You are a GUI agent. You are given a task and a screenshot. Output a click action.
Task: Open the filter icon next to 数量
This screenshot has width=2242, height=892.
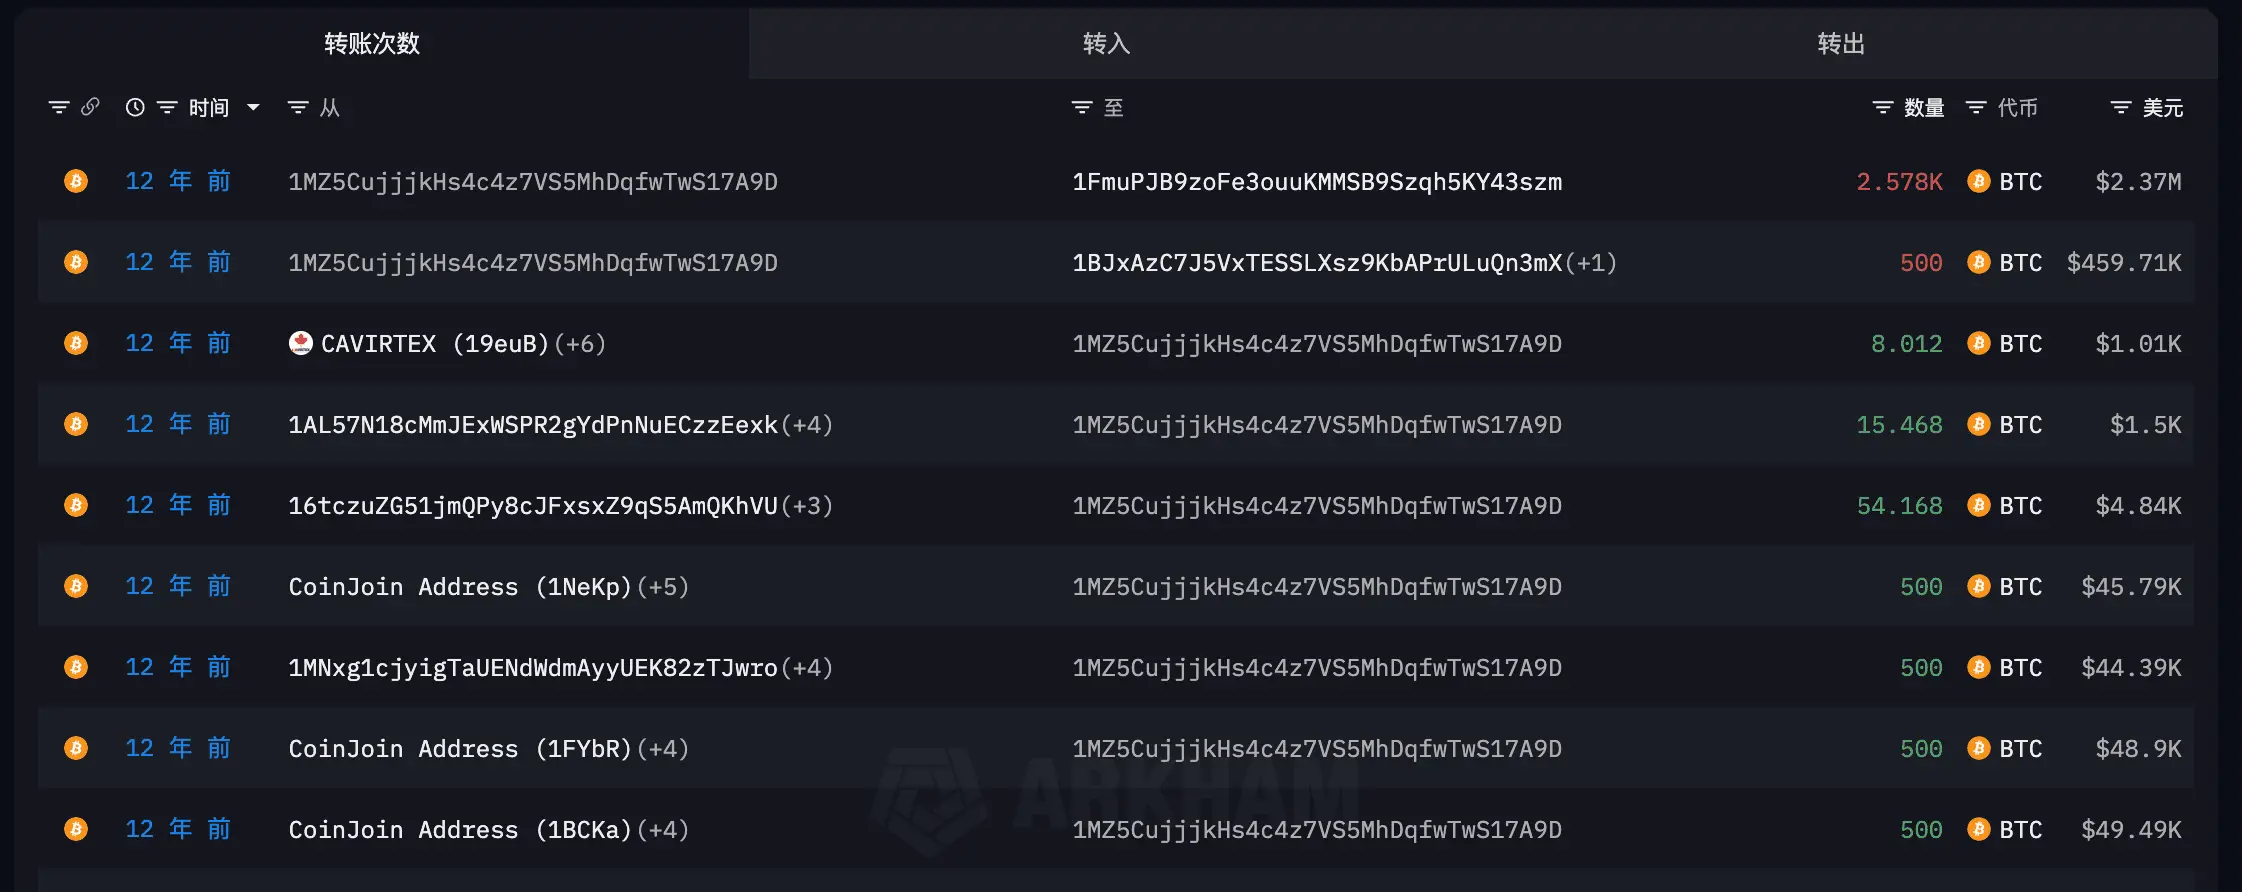(1883, 107)
